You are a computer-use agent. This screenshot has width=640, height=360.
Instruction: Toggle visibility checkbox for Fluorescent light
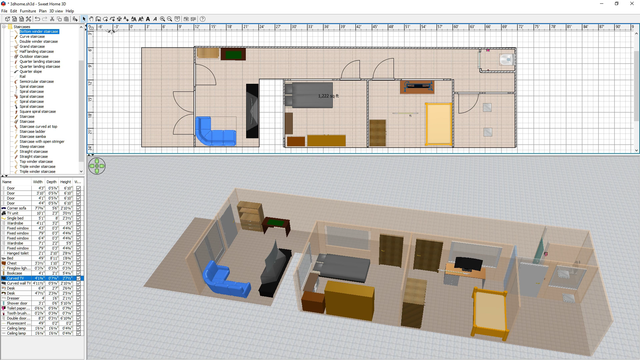point(78,323)
